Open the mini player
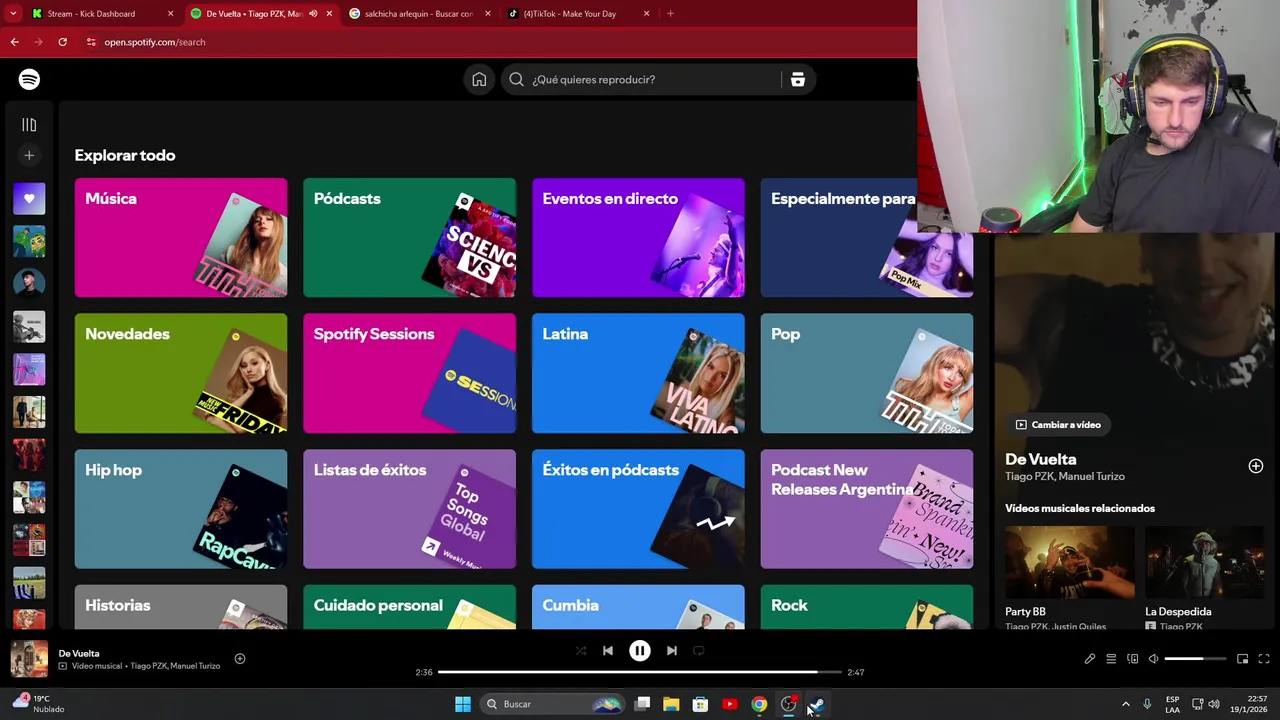Viewport: 1280px width, 720px height. point(1243,659)
